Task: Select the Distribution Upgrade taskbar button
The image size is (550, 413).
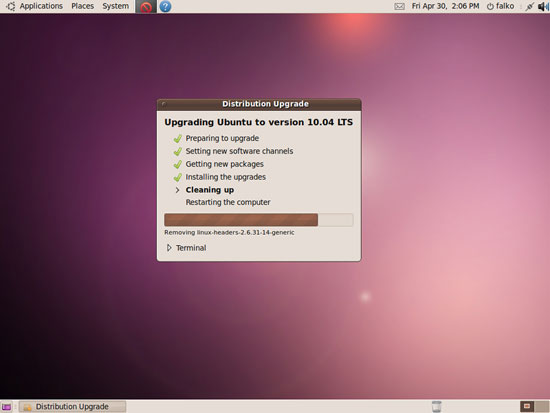Action: point(72,407)
